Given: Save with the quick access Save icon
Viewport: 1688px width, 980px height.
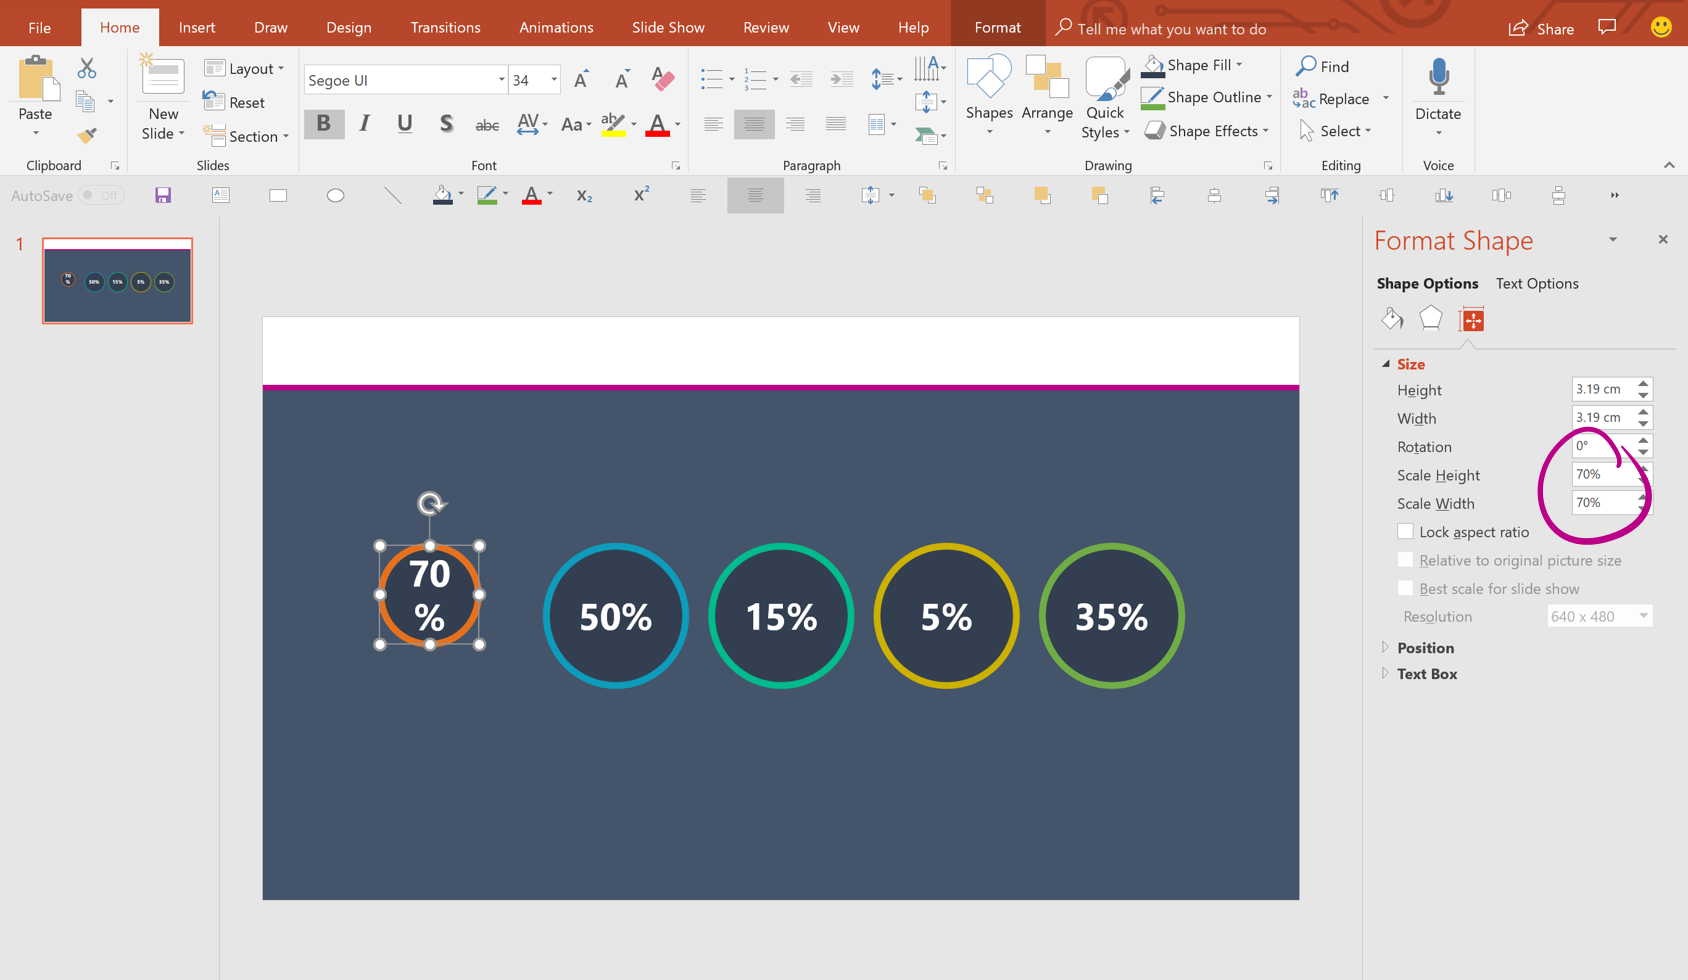Looking at the screenshot, I should coord(163,195).
